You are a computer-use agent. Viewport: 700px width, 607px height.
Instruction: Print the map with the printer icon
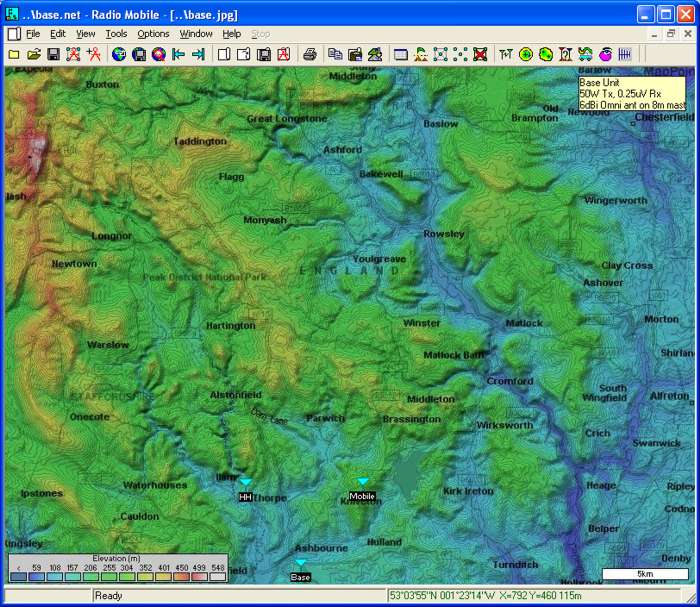tap(310, 54)
